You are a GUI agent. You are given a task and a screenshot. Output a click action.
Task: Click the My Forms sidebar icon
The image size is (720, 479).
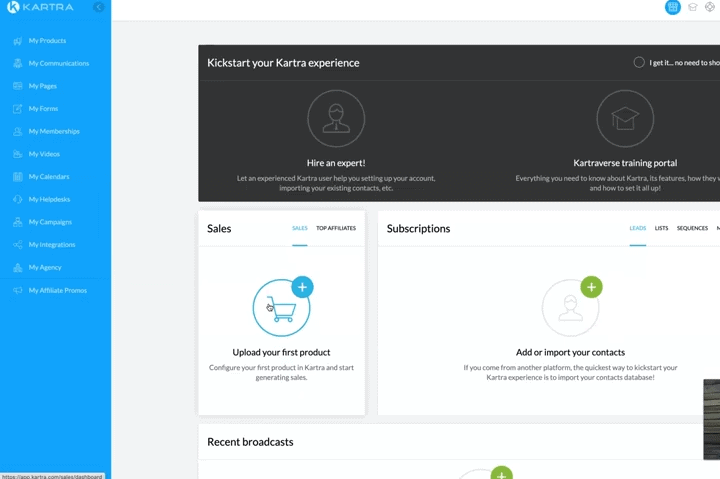pos(17,109)
